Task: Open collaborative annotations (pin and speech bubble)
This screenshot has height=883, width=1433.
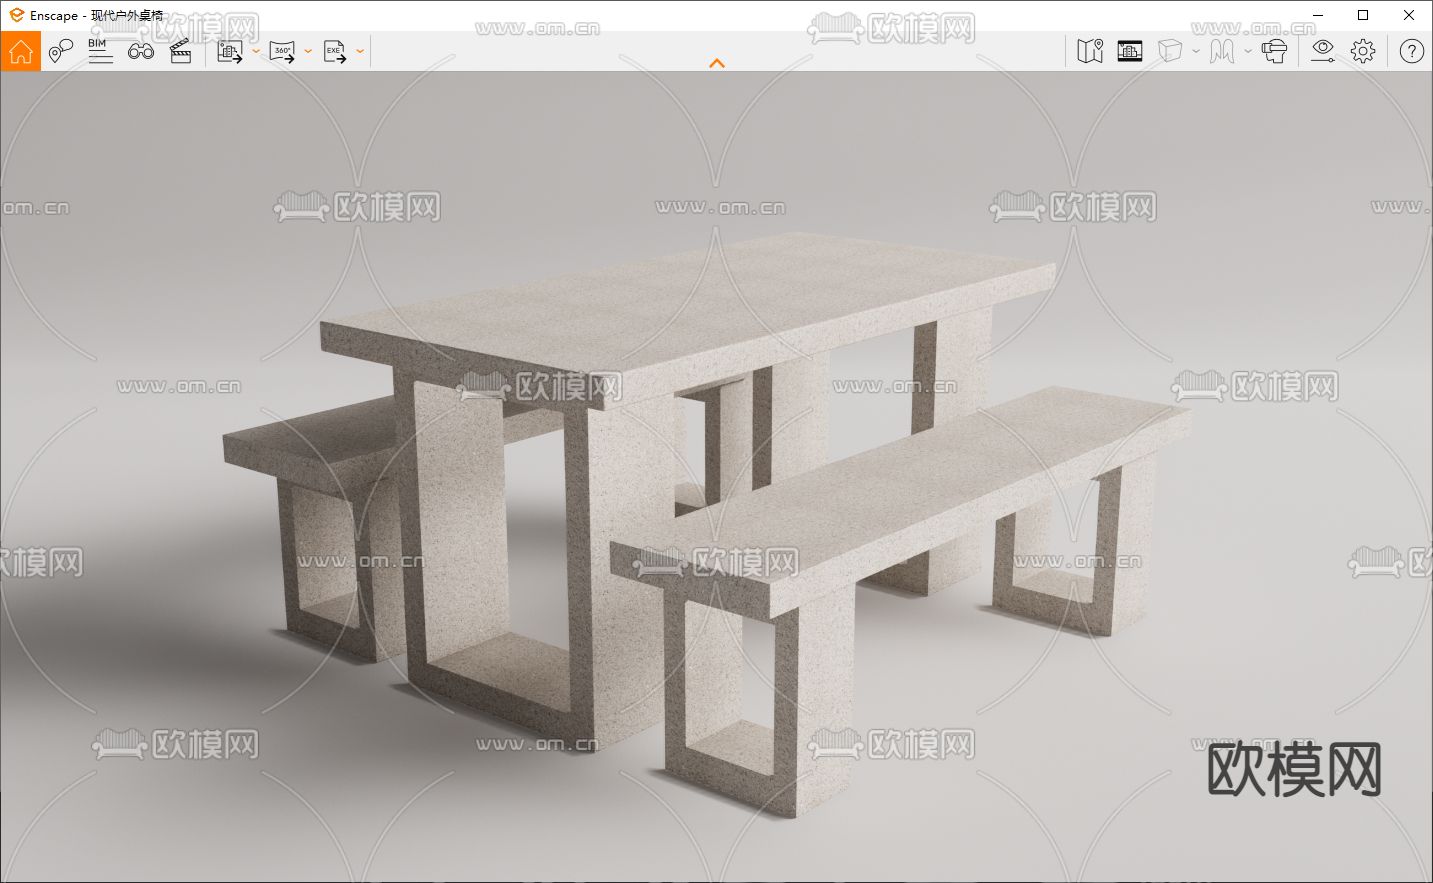Action: click(x=60, y=51)
